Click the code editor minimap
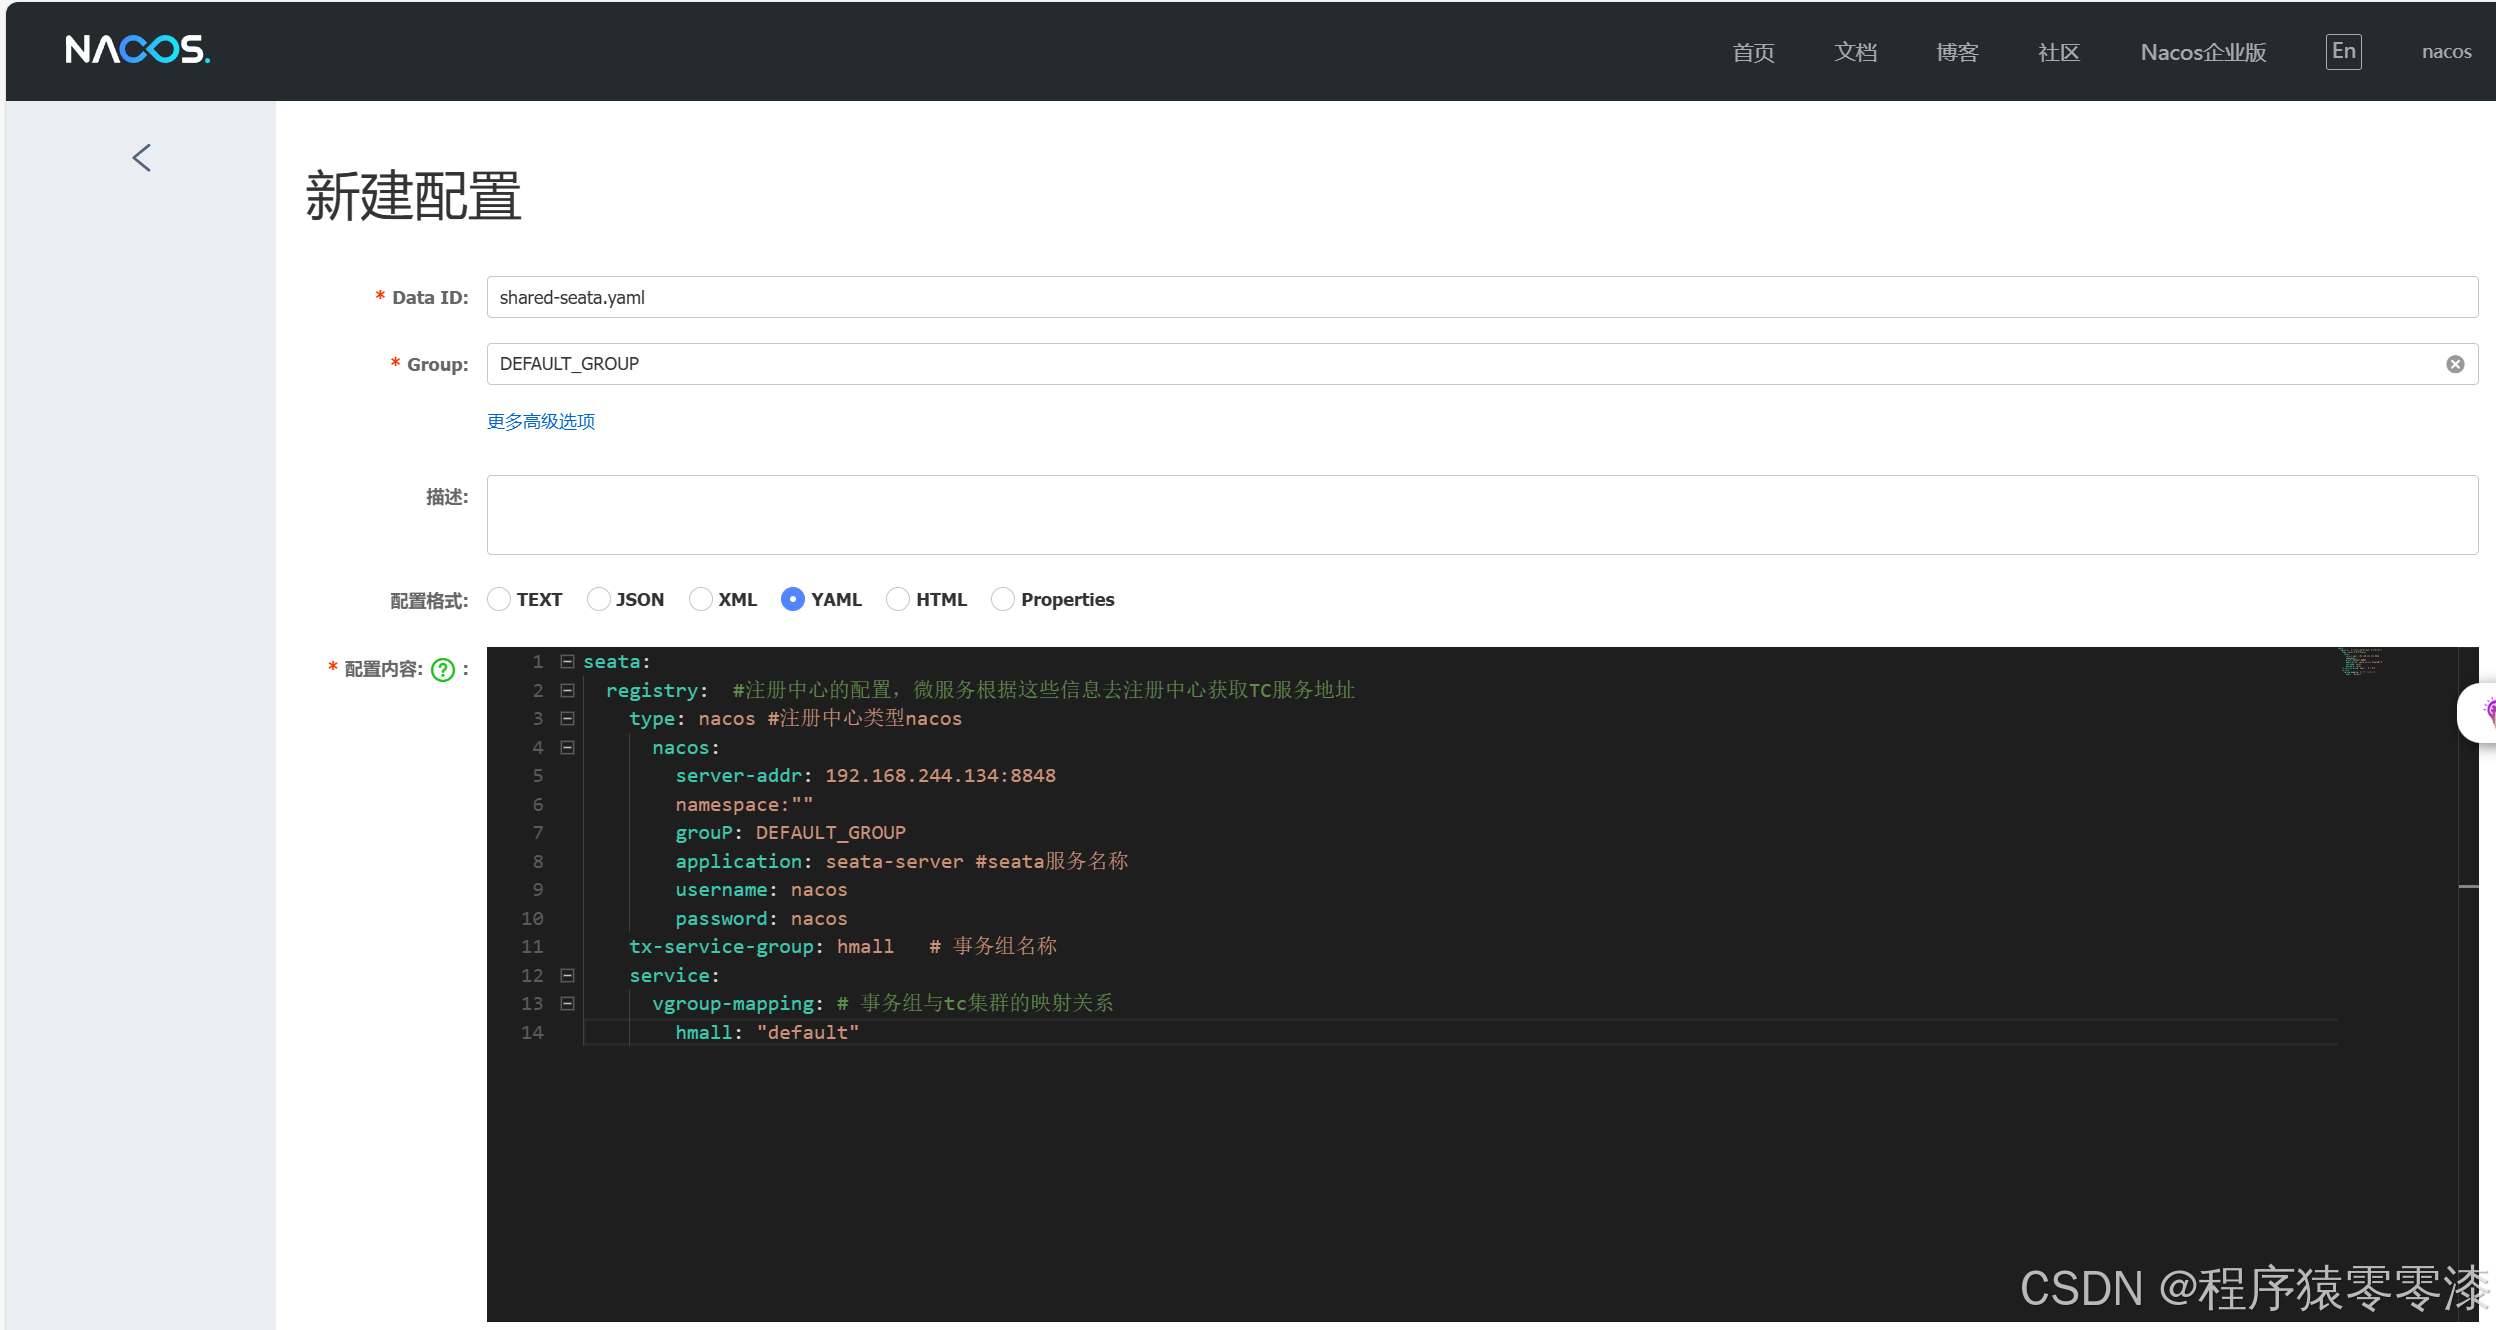The image size is (2496, 1330). [2361, 662]
